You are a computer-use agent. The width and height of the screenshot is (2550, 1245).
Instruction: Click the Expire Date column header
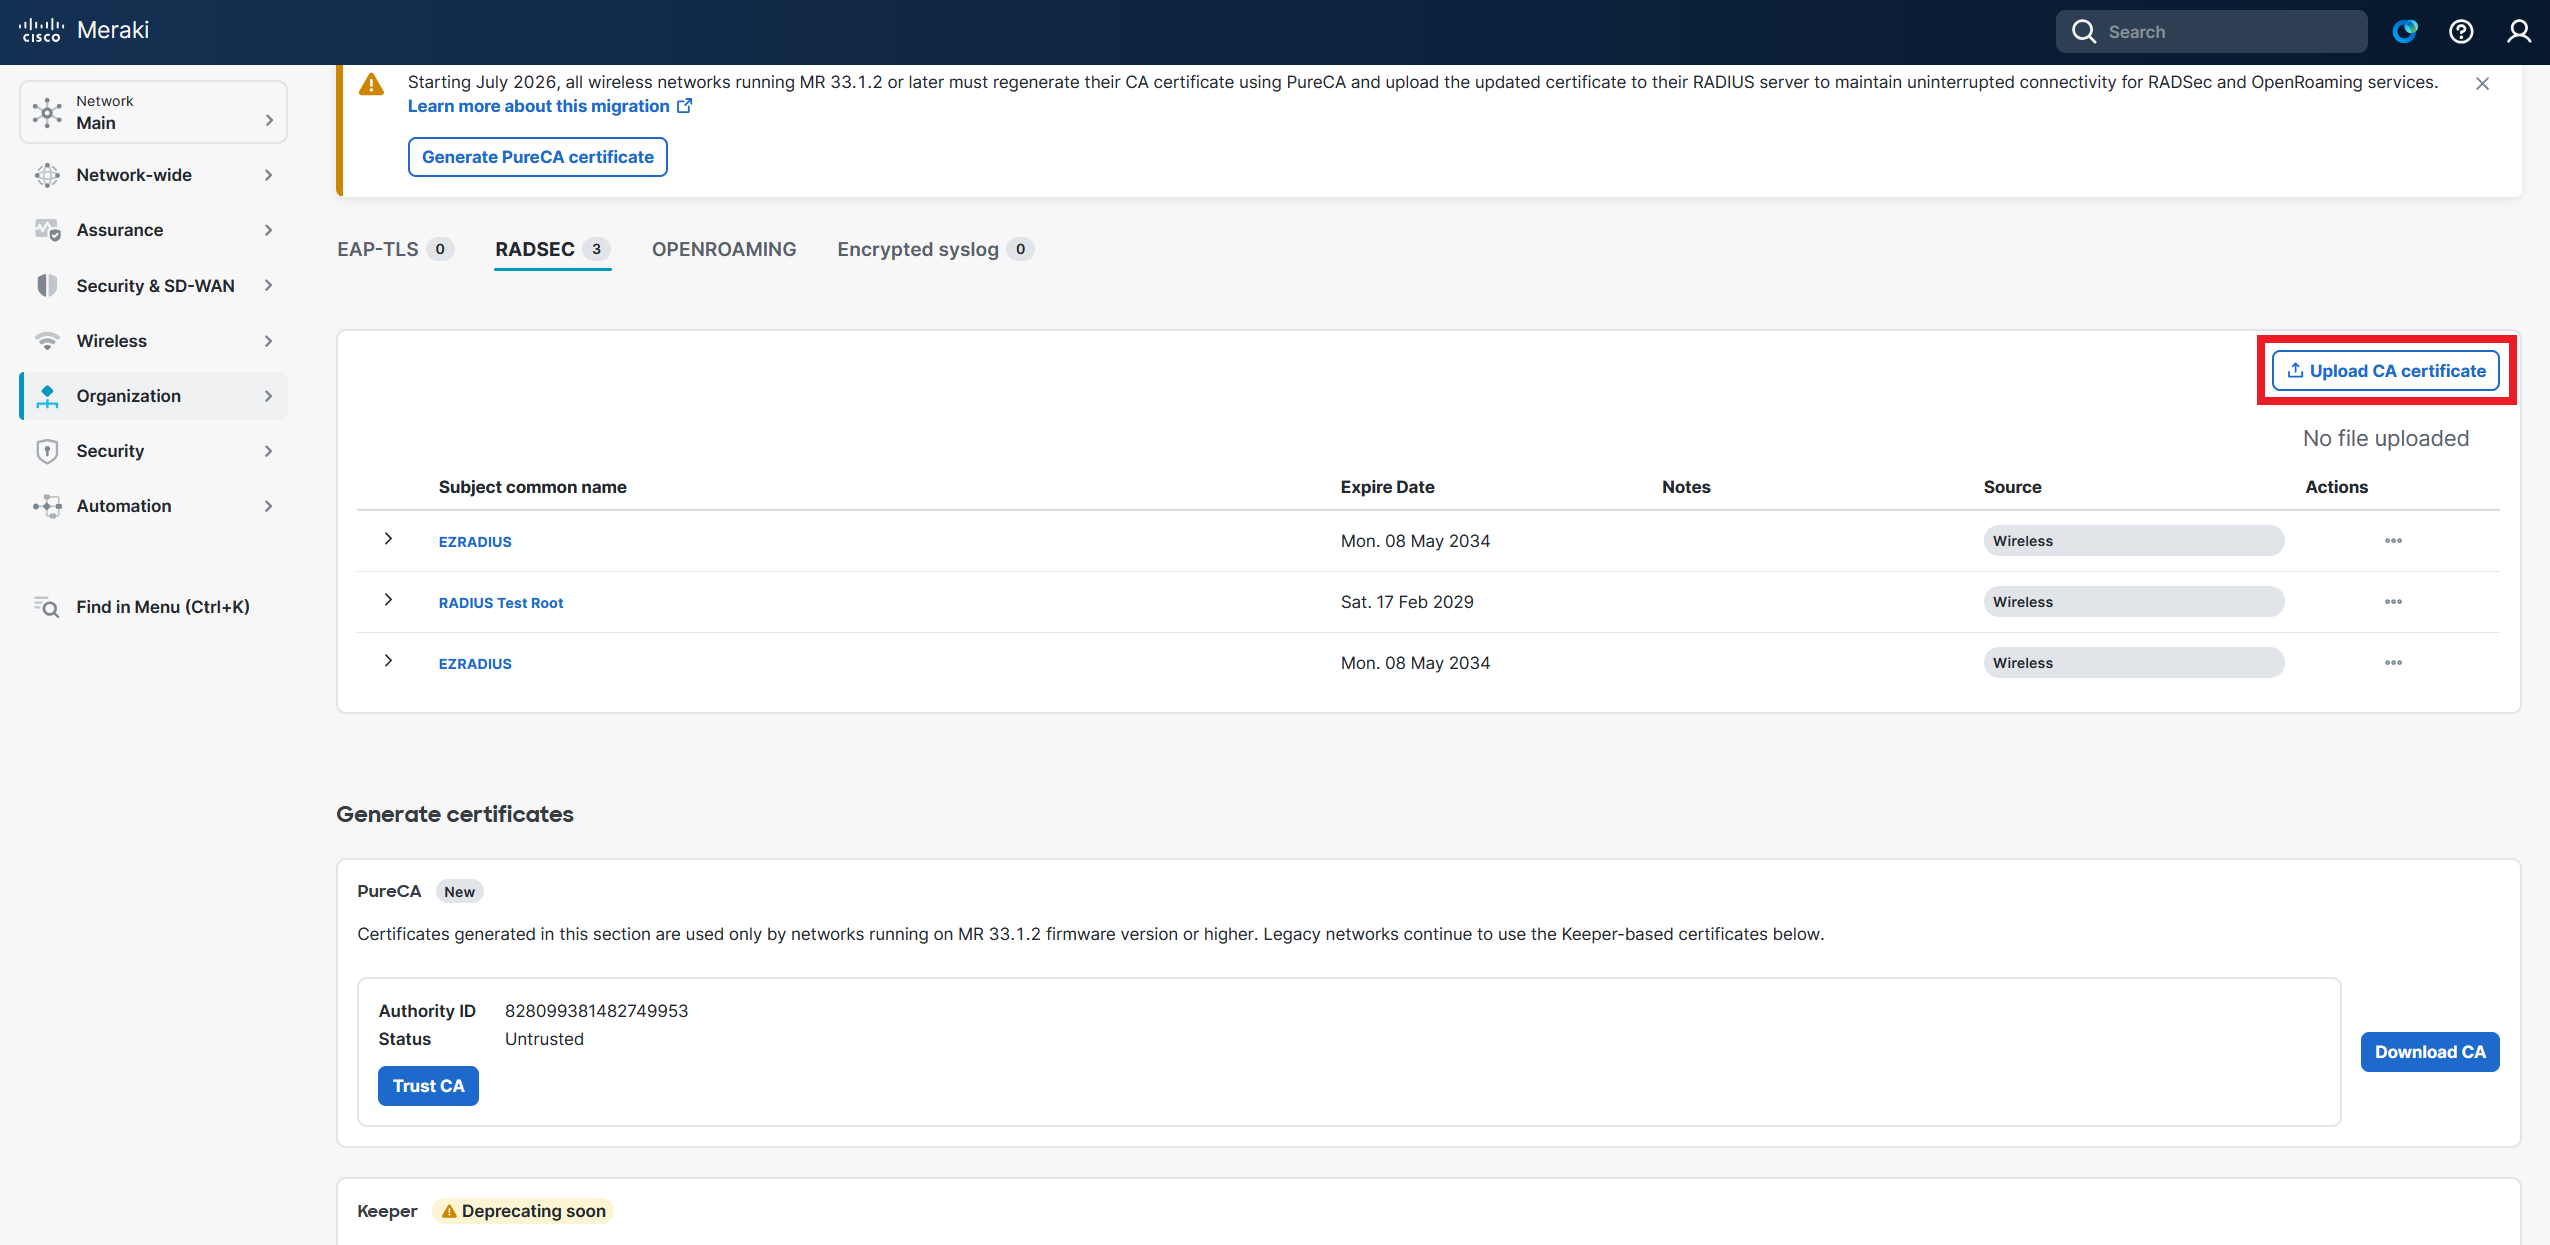1387,487
